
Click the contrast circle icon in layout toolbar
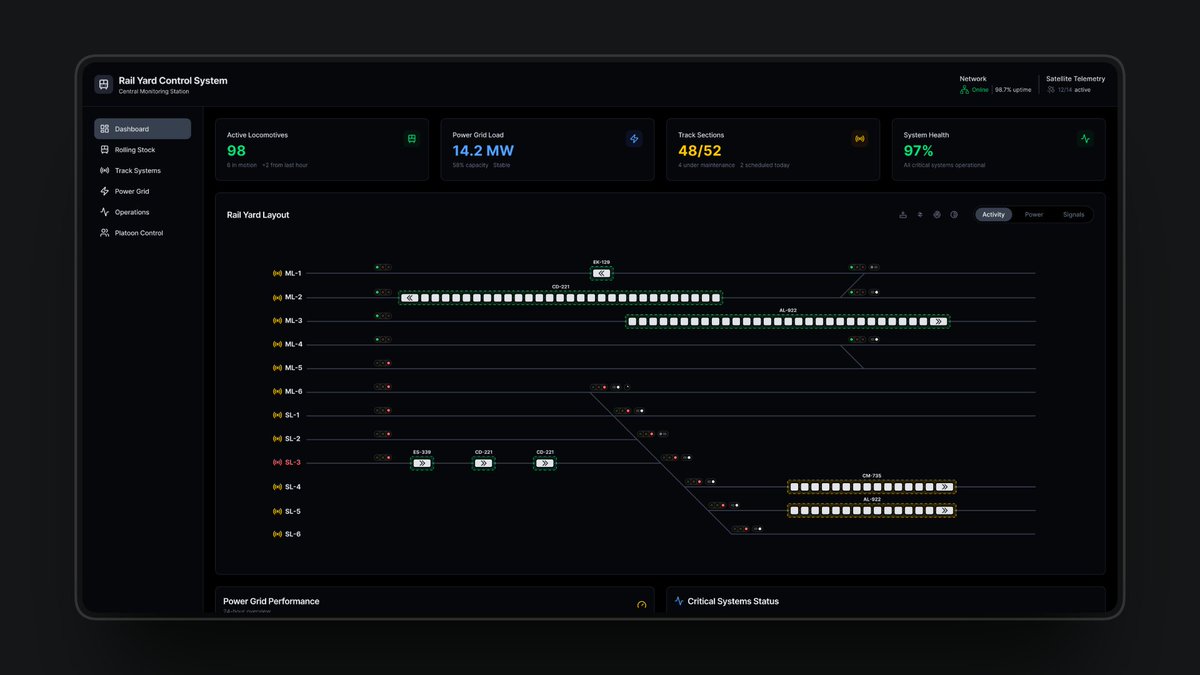click(x=954, y=215)
